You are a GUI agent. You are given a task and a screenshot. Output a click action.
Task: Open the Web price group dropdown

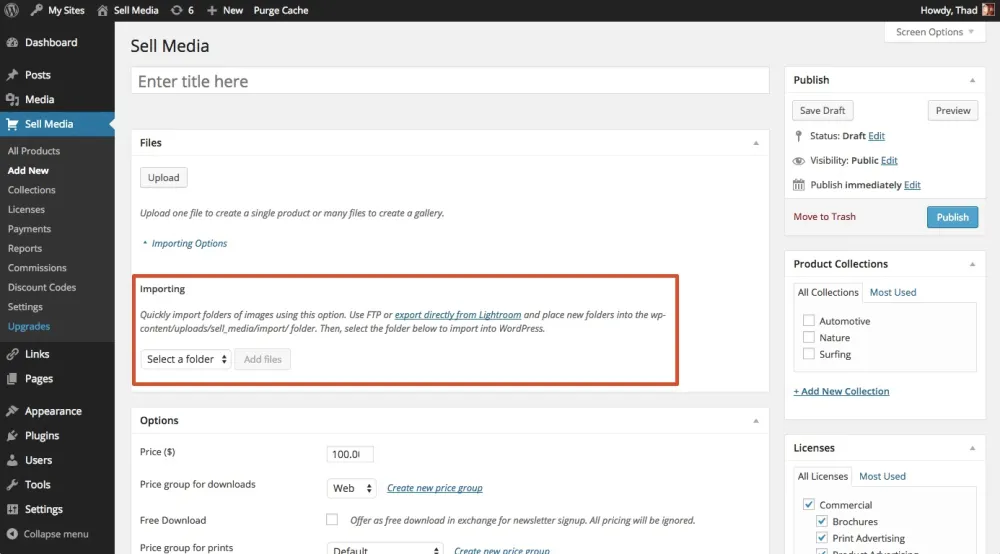(351, 488)
